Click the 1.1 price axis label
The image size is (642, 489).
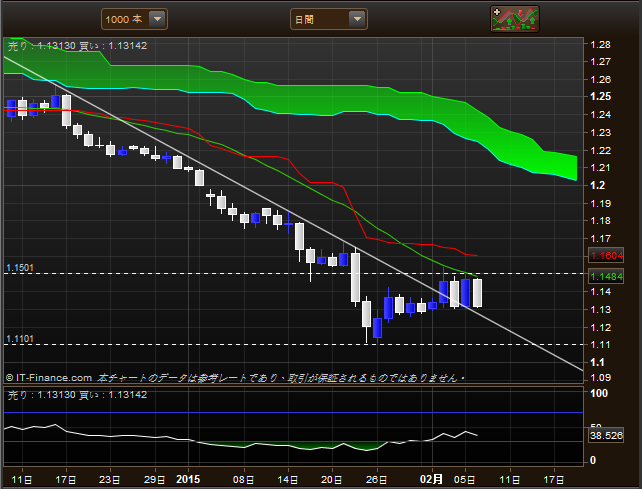pos(597,362)
